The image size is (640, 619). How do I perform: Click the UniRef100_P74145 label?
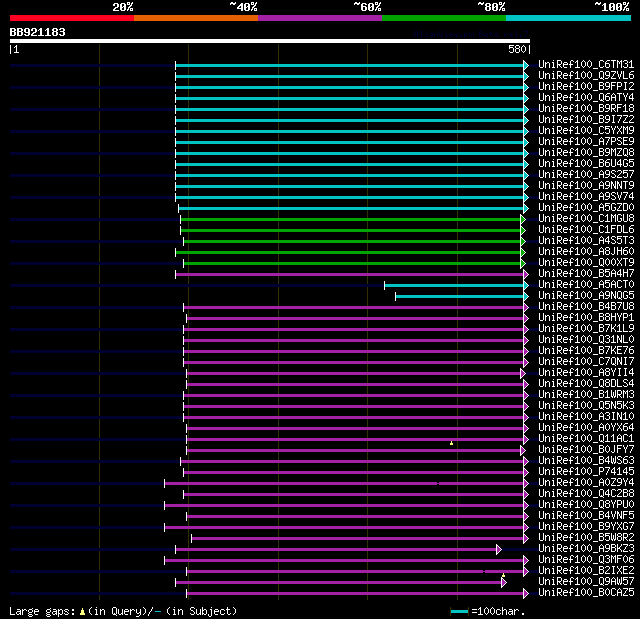586,472
